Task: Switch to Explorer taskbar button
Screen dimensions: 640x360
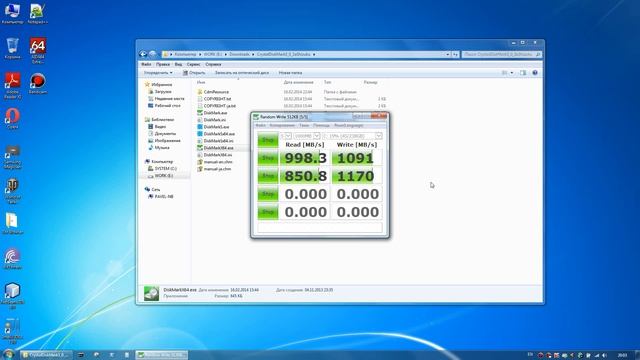Action: [46, 355]
